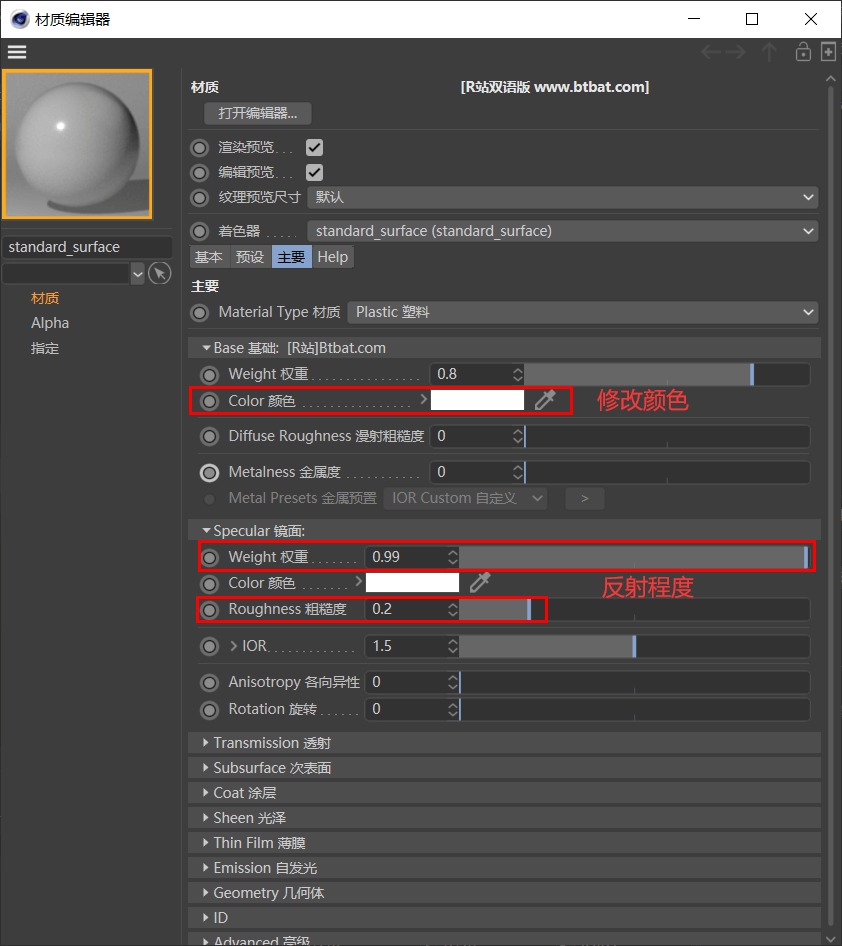The width and height of the screenshot is (842, 946).
Task: Toggle the 编辑预览 animation dot
Action: (199, 173)
